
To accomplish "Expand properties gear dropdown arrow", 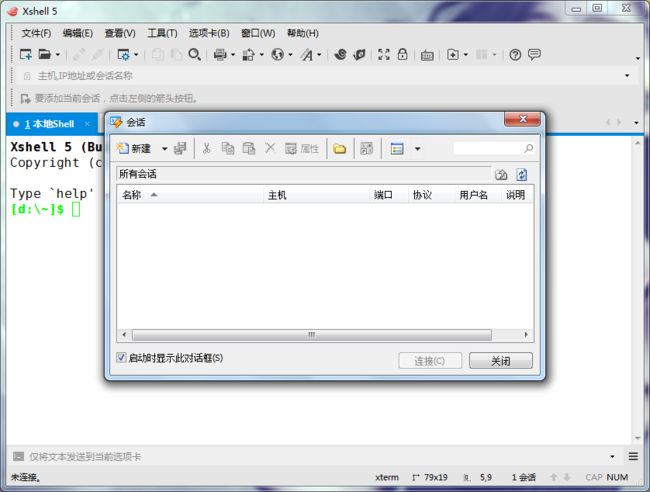I will tap(136, 54).
